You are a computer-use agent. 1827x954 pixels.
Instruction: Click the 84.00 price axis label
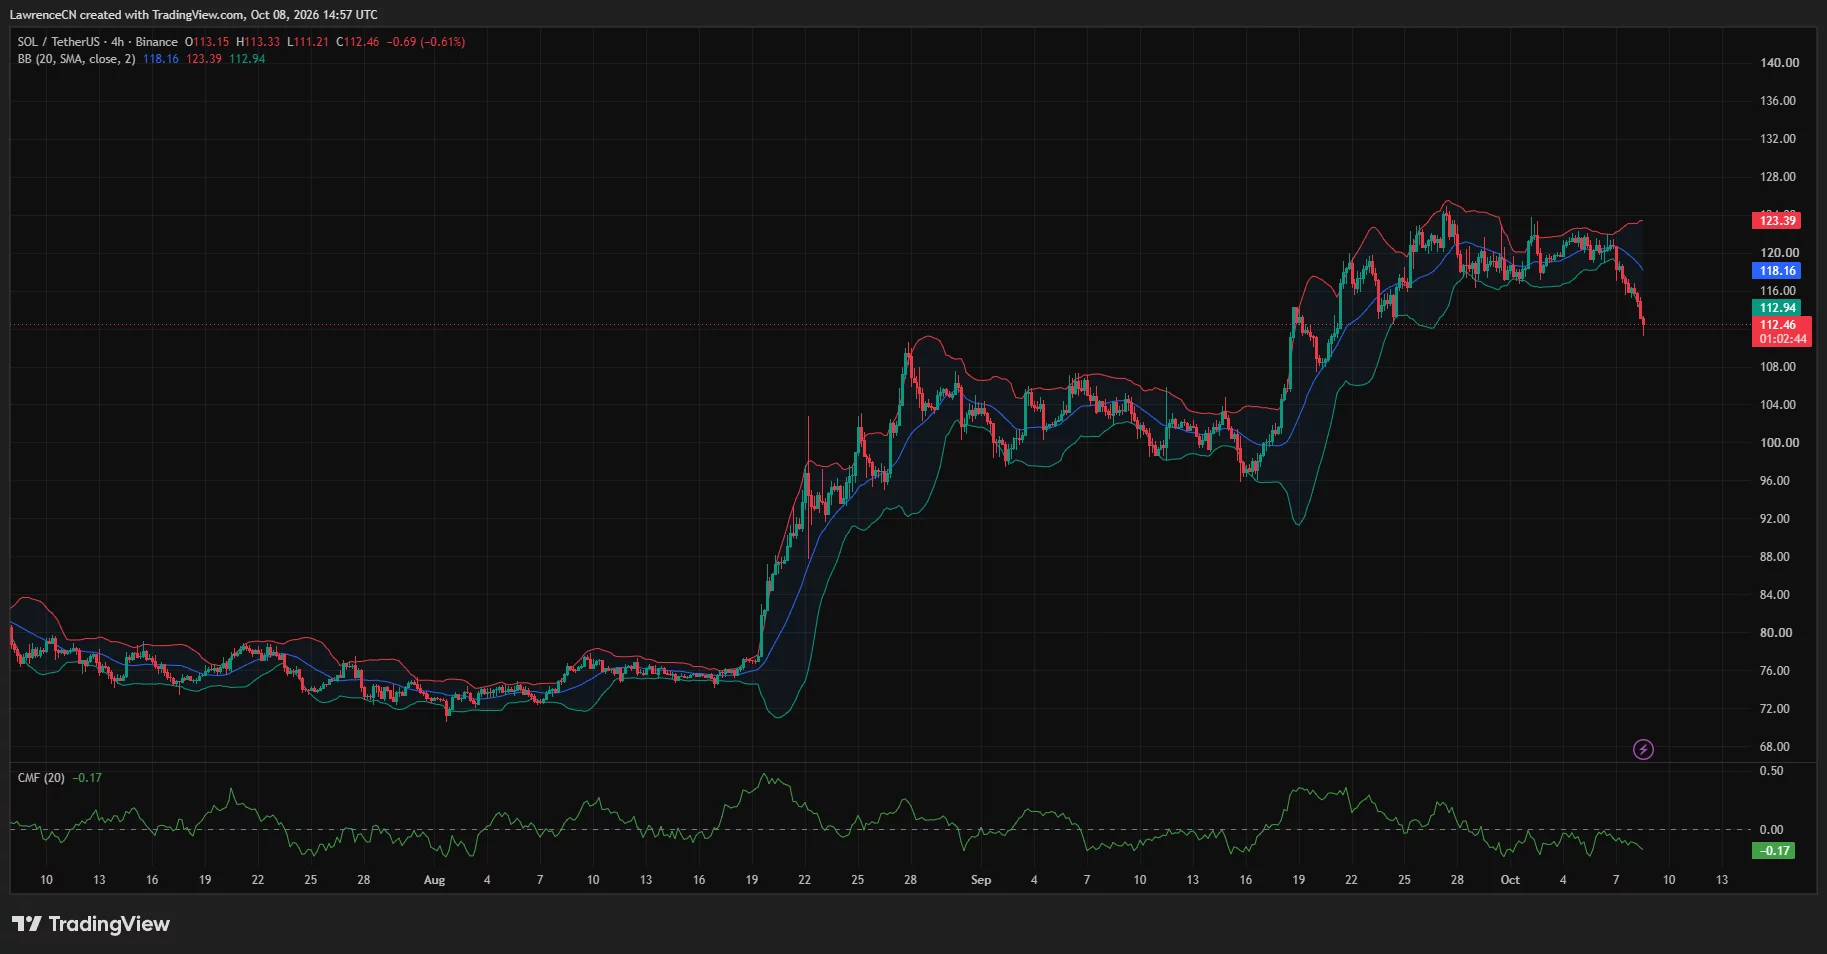[1775, 595]
